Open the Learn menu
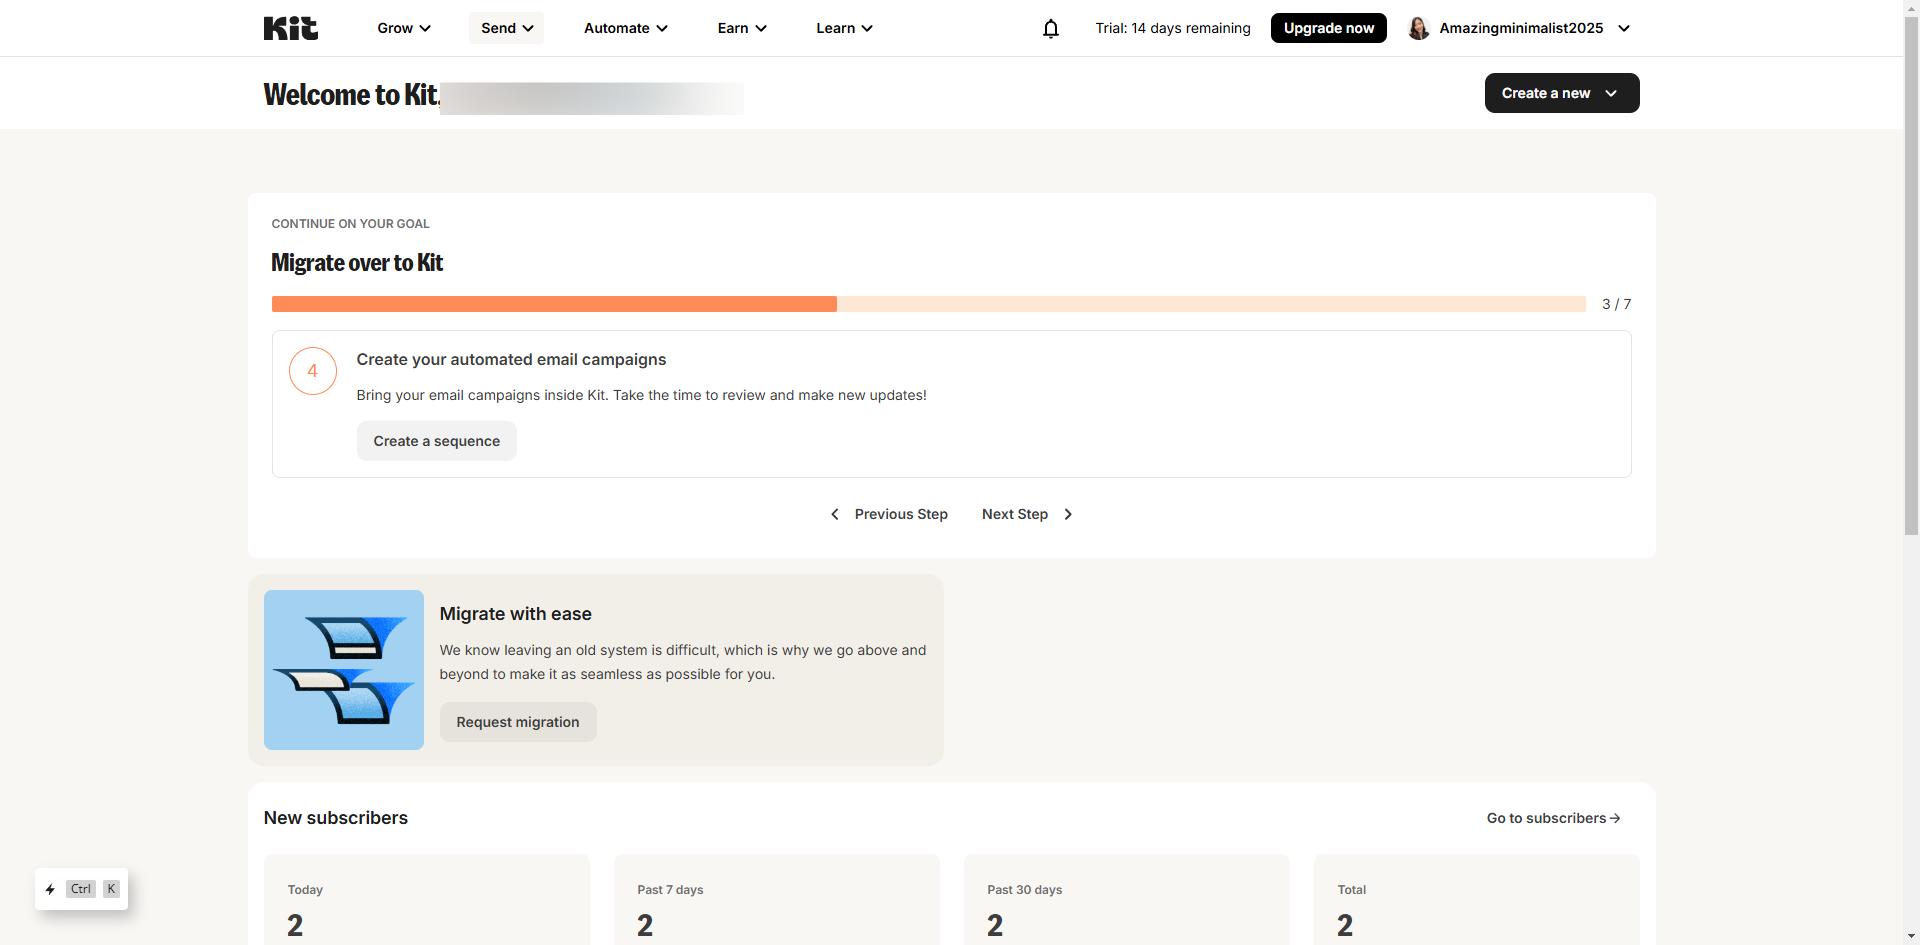 [x=844, y=28]
